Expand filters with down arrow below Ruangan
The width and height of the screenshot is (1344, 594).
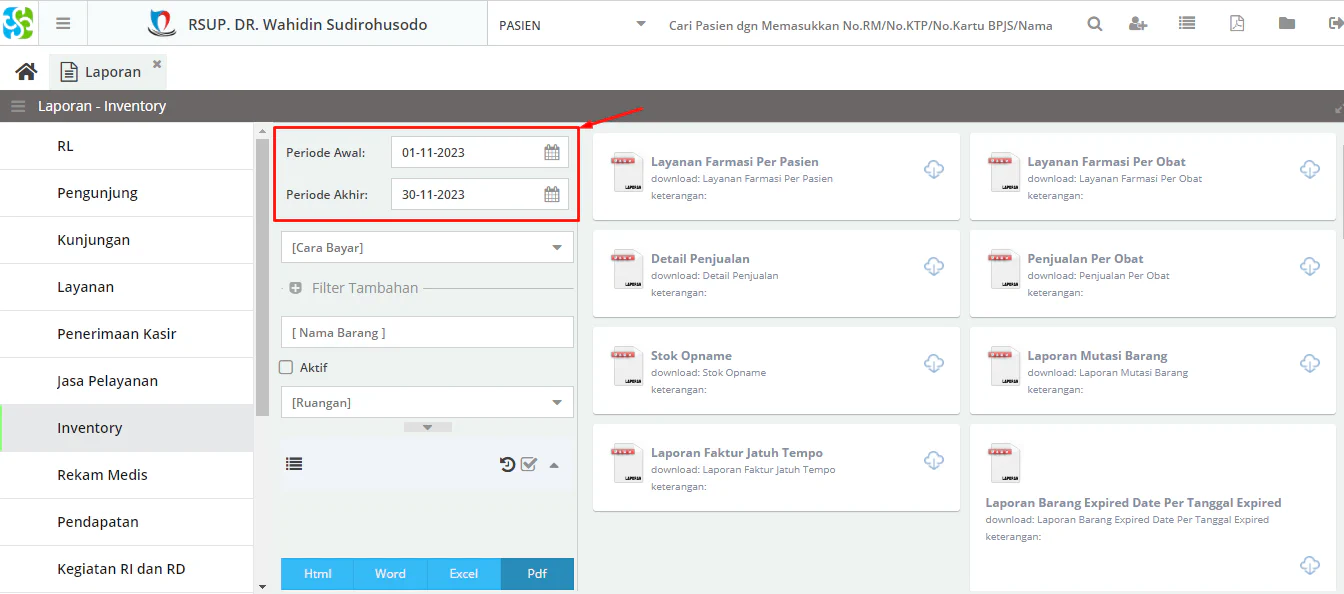[428, 427]
